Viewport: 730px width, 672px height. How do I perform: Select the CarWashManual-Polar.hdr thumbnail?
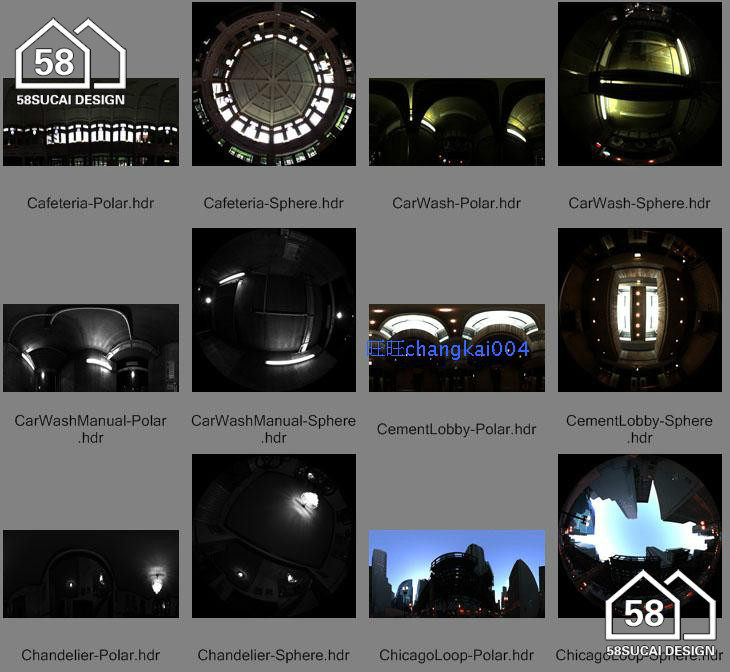click(91, 348)
